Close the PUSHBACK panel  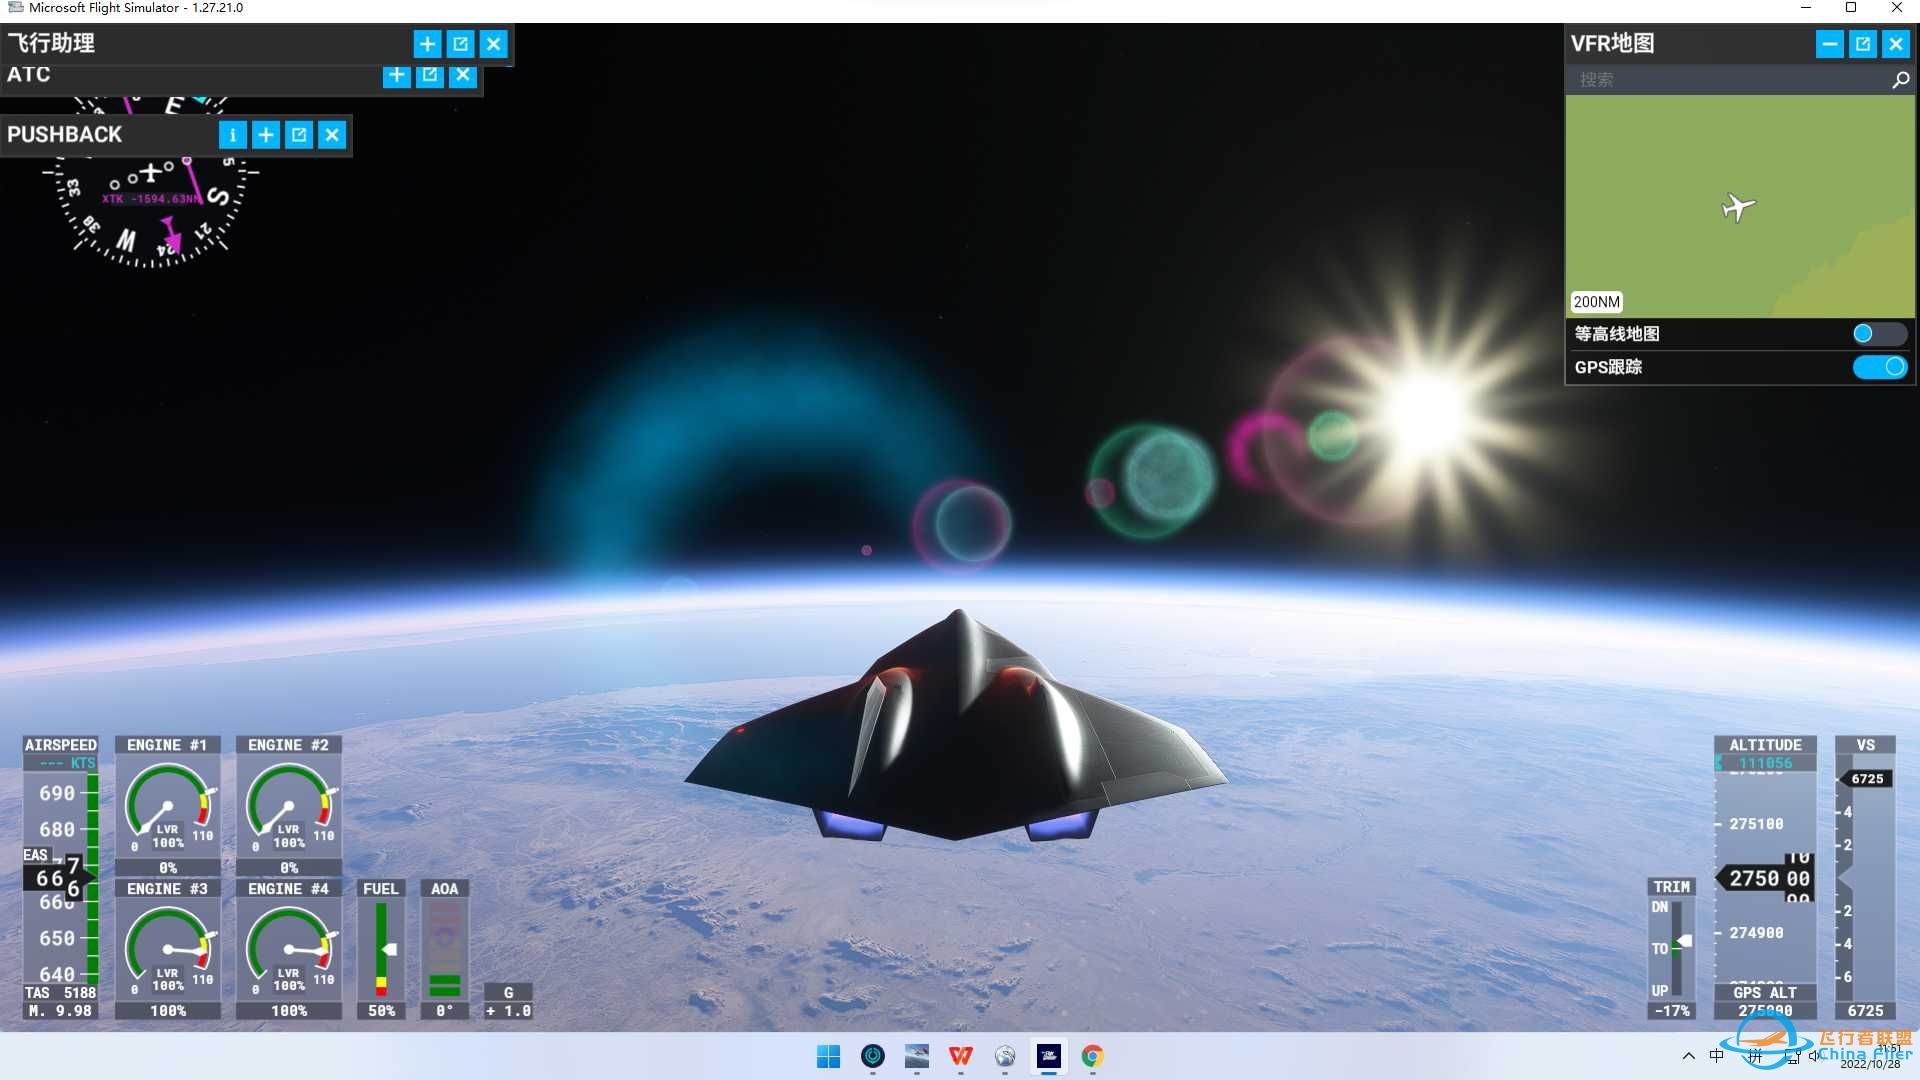click(x=332, y=135)
